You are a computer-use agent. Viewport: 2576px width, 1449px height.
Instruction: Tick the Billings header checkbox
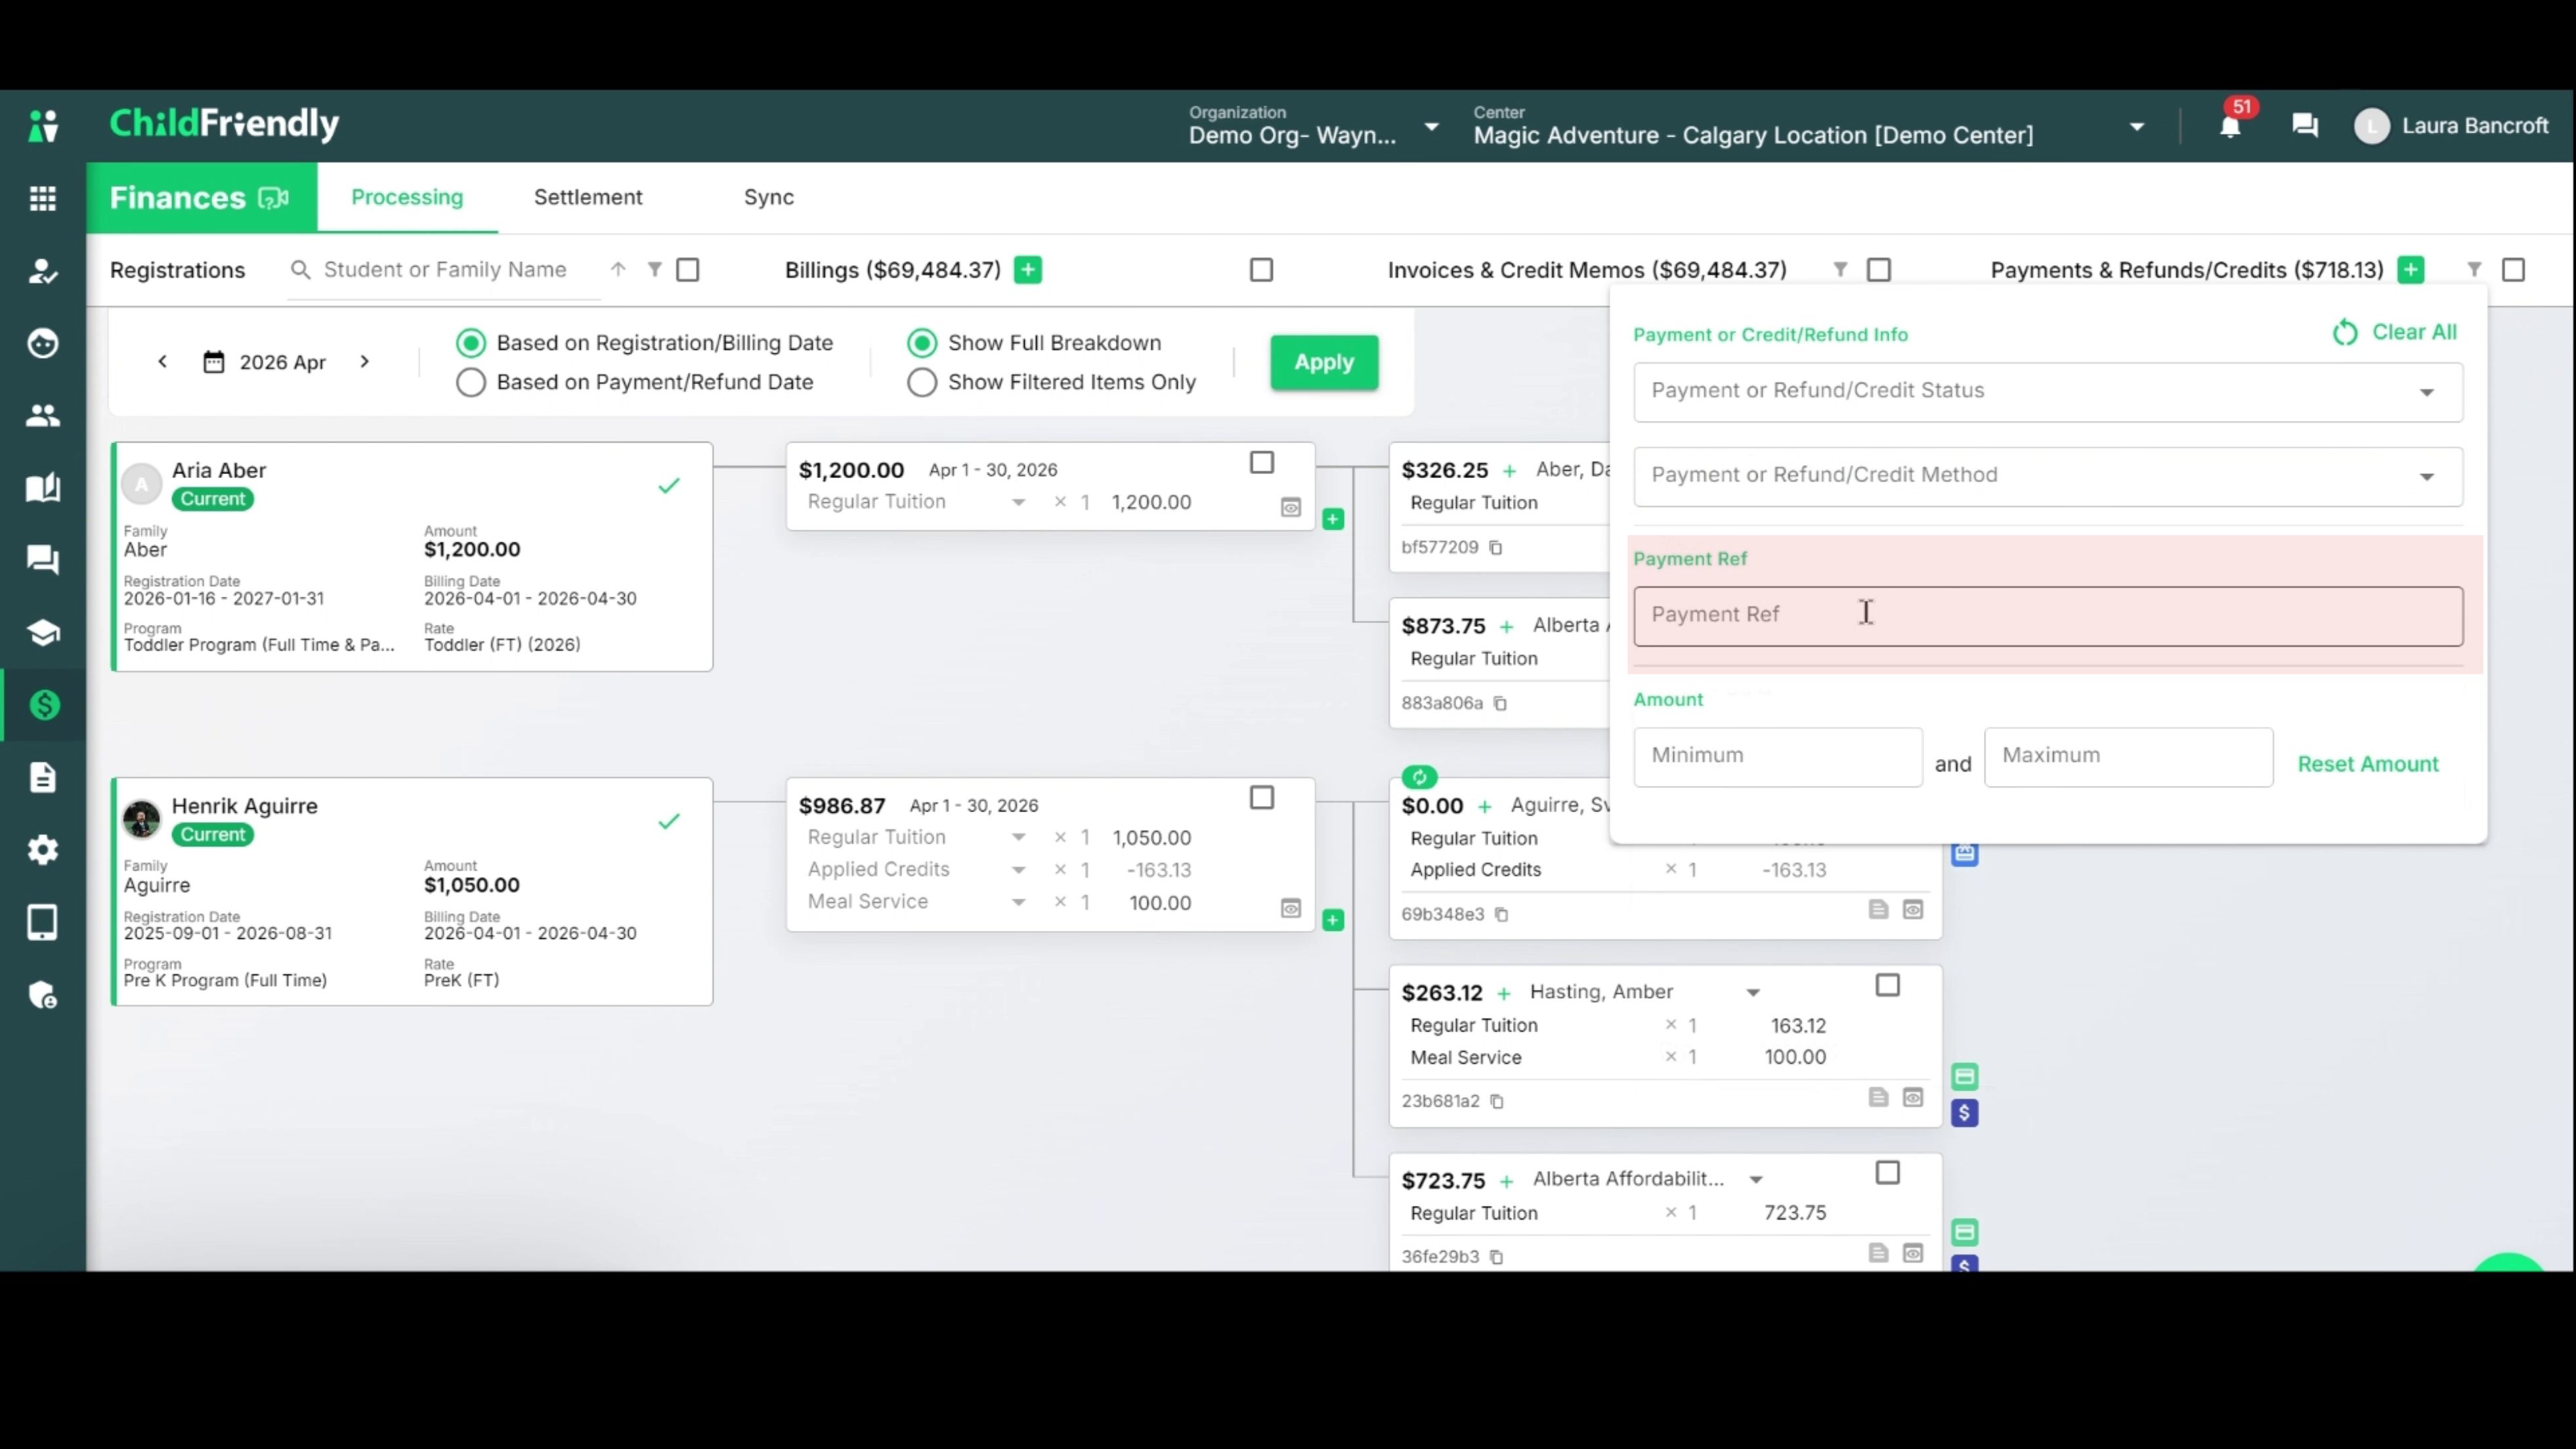click(x=1262, y=270)
